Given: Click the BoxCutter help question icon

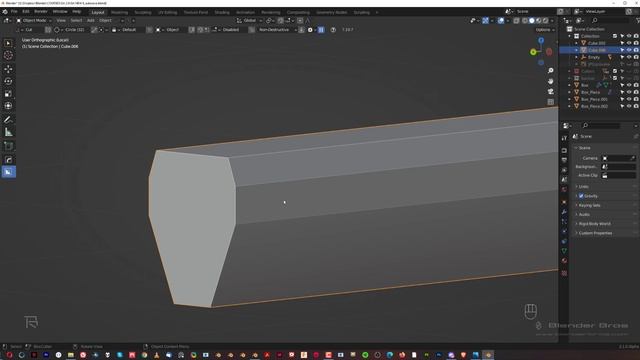Looking at the screenshot, I should [333, 30].
